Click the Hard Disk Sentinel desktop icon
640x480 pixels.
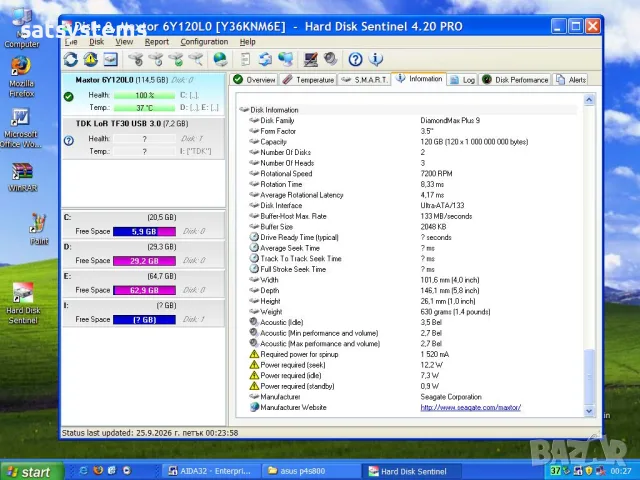tap(23, 303)
